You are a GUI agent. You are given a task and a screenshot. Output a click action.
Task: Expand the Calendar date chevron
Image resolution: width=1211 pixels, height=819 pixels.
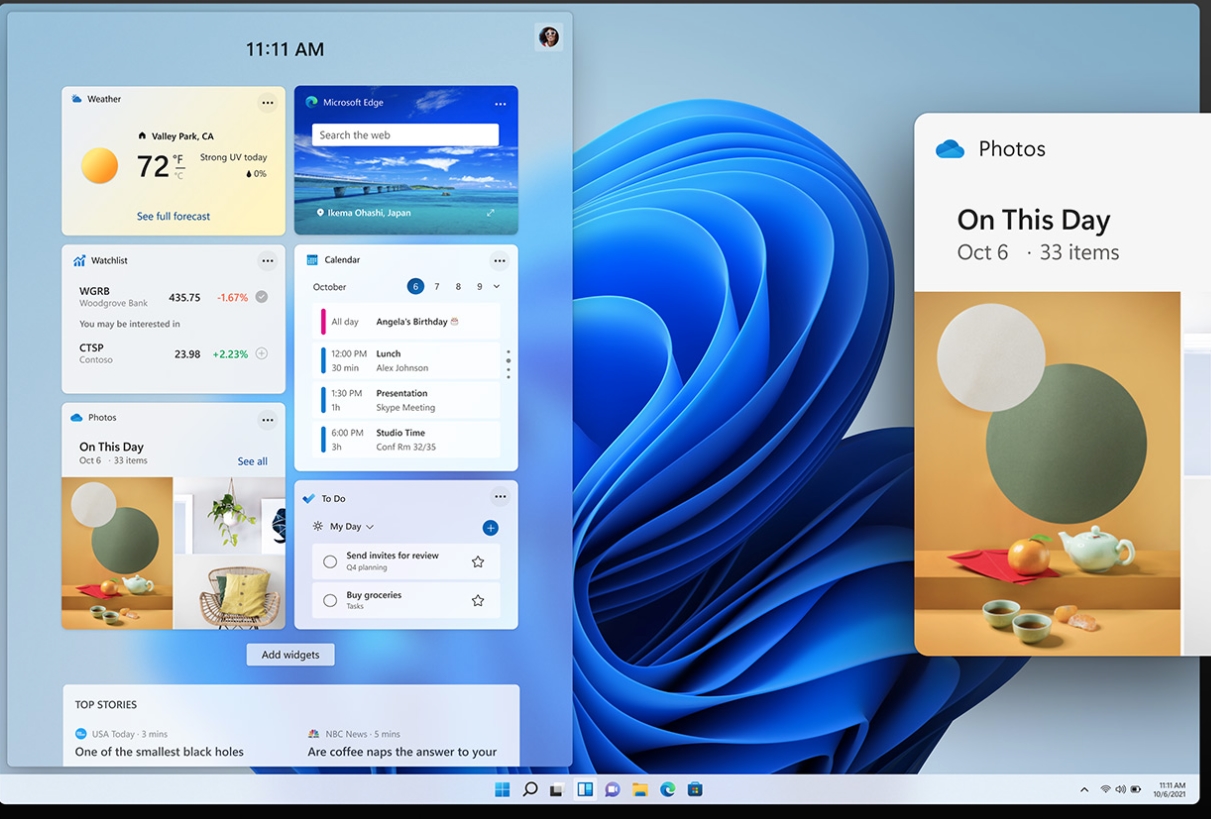[497, 287]
